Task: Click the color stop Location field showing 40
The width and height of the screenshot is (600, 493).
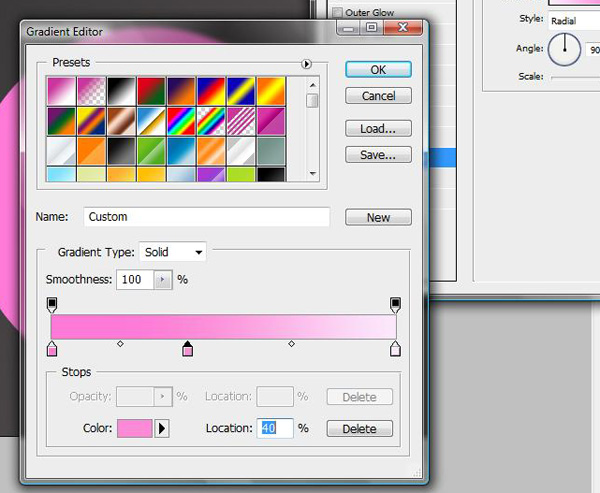Action: point(275,428)
